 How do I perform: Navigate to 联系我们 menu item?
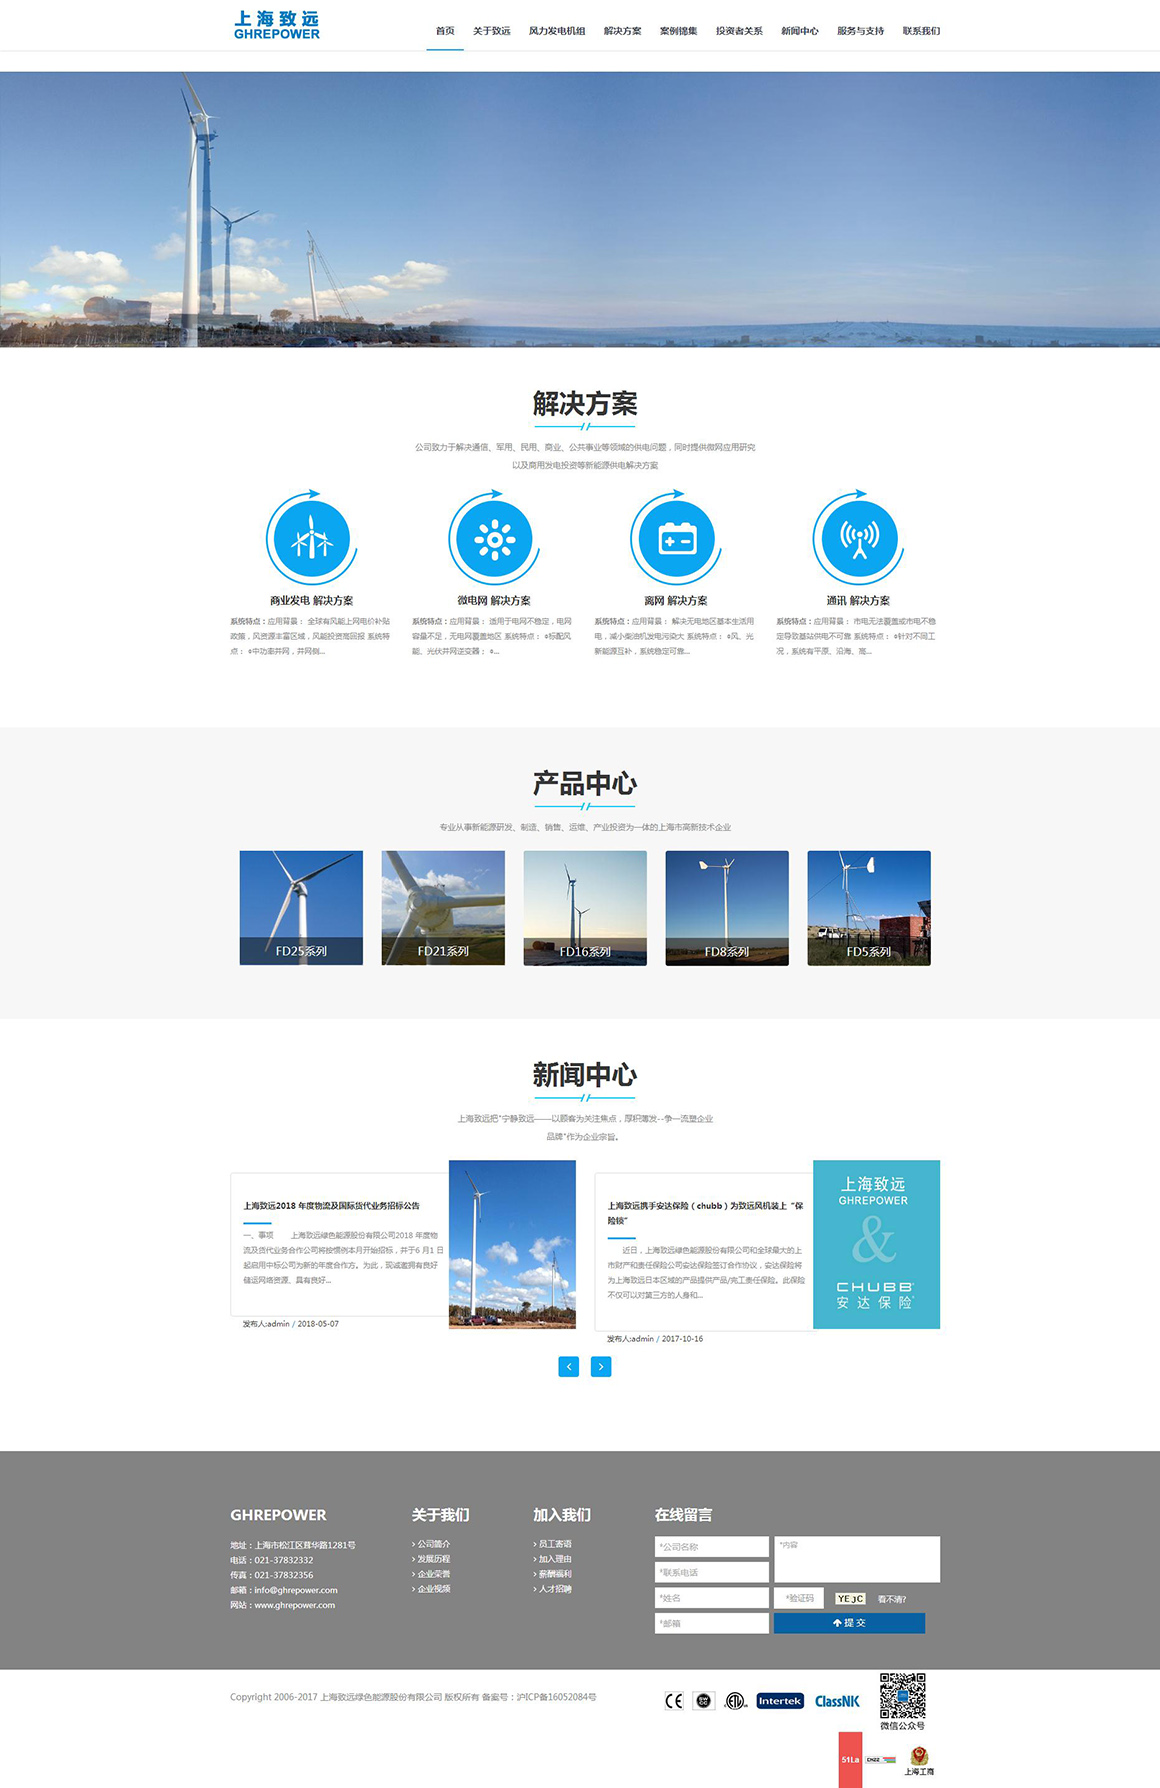point(921,31)
